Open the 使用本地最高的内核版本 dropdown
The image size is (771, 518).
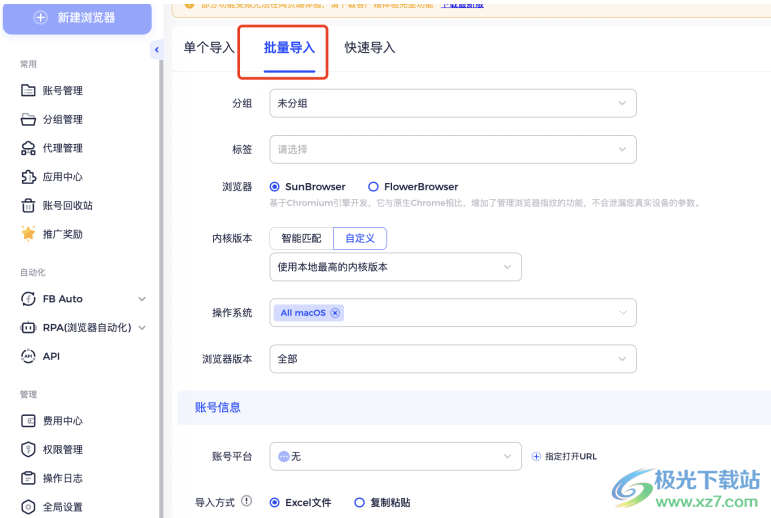(x=395, y=267)
